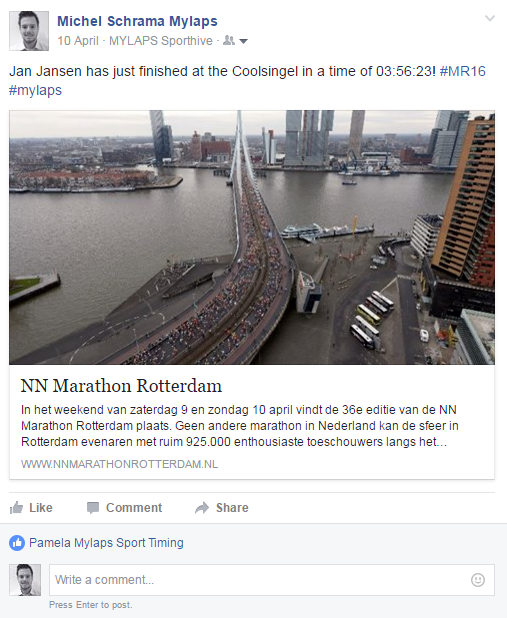Open Michel Schrama's profile picture
Screen dimensions: 507x618
point(29,31)
